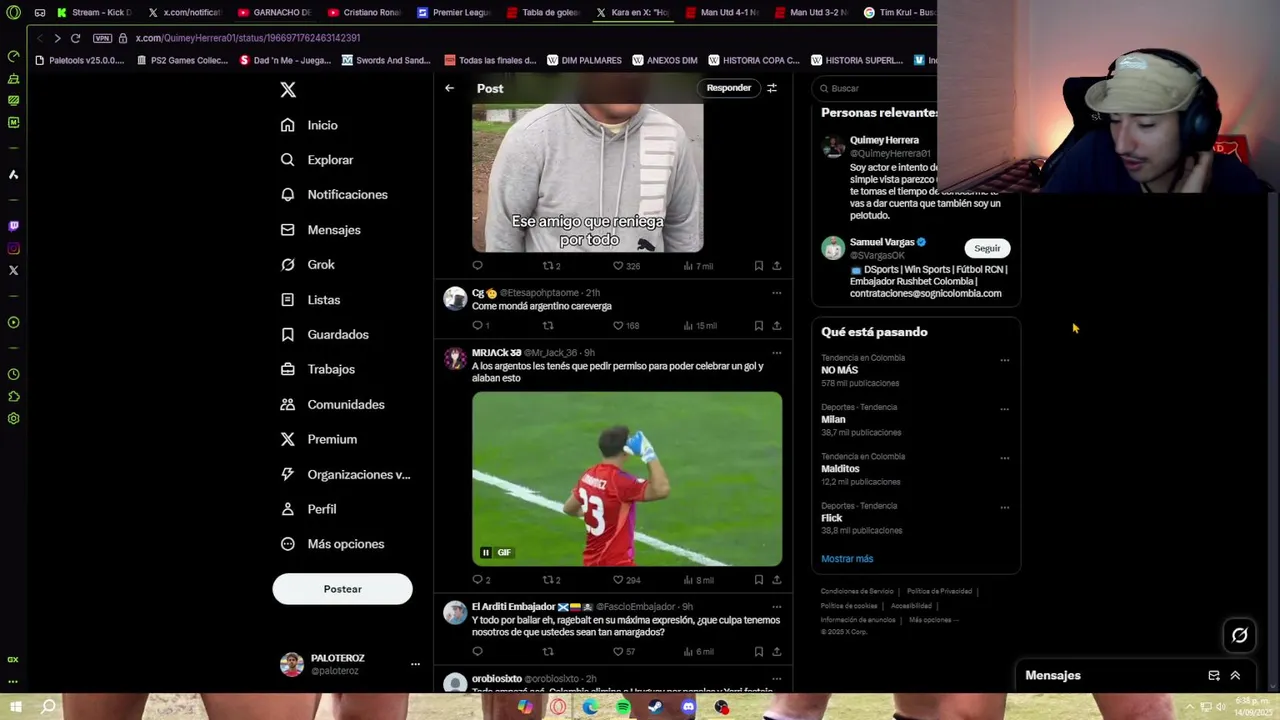Like El Arditi Embajador's reply
Image resolution: width=1280 pixels, height=720 pixels.
point(624,651)
